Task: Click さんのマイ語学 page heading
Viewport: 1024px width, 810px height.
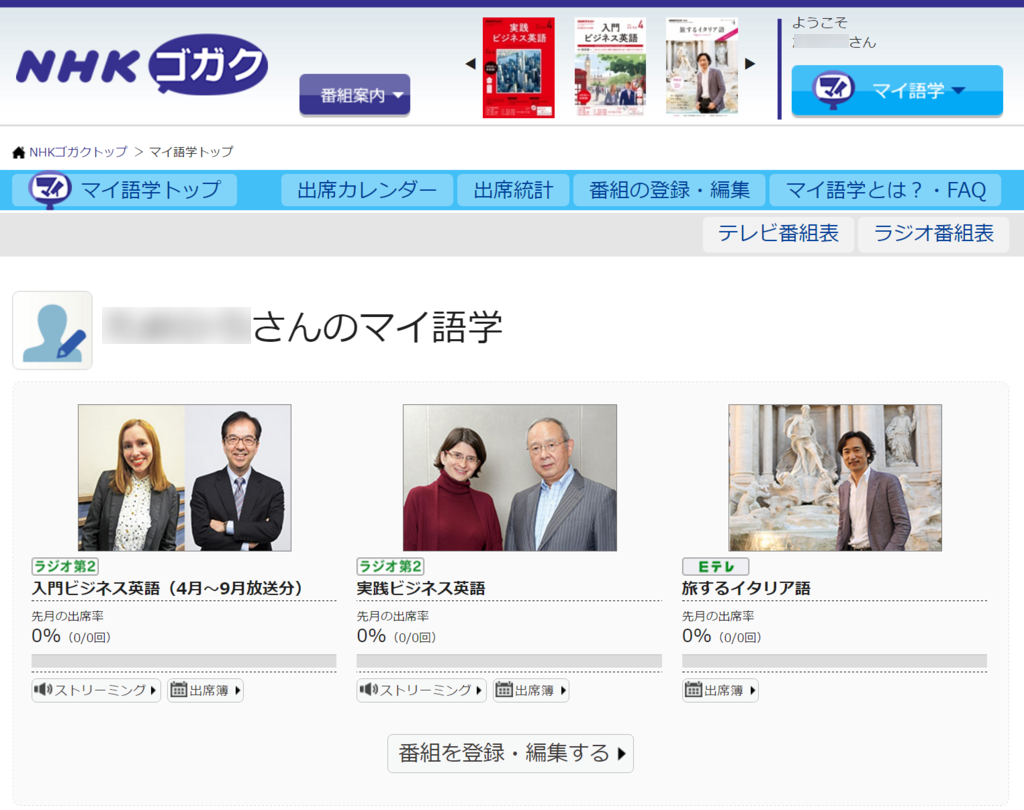Action: pyautogui.click(x=377, y=327)
